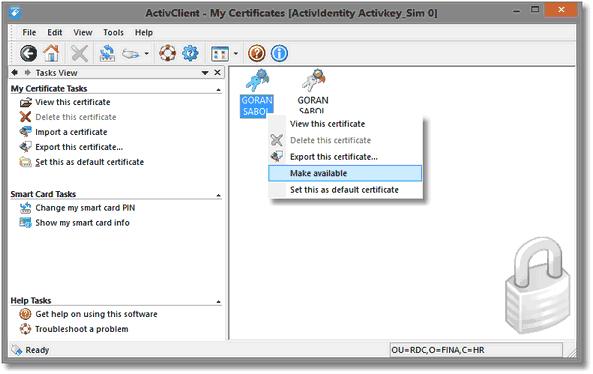Viewport: 593px width, 374px height.
Task: Go to Home via house icon
Action: coord(51,53)
